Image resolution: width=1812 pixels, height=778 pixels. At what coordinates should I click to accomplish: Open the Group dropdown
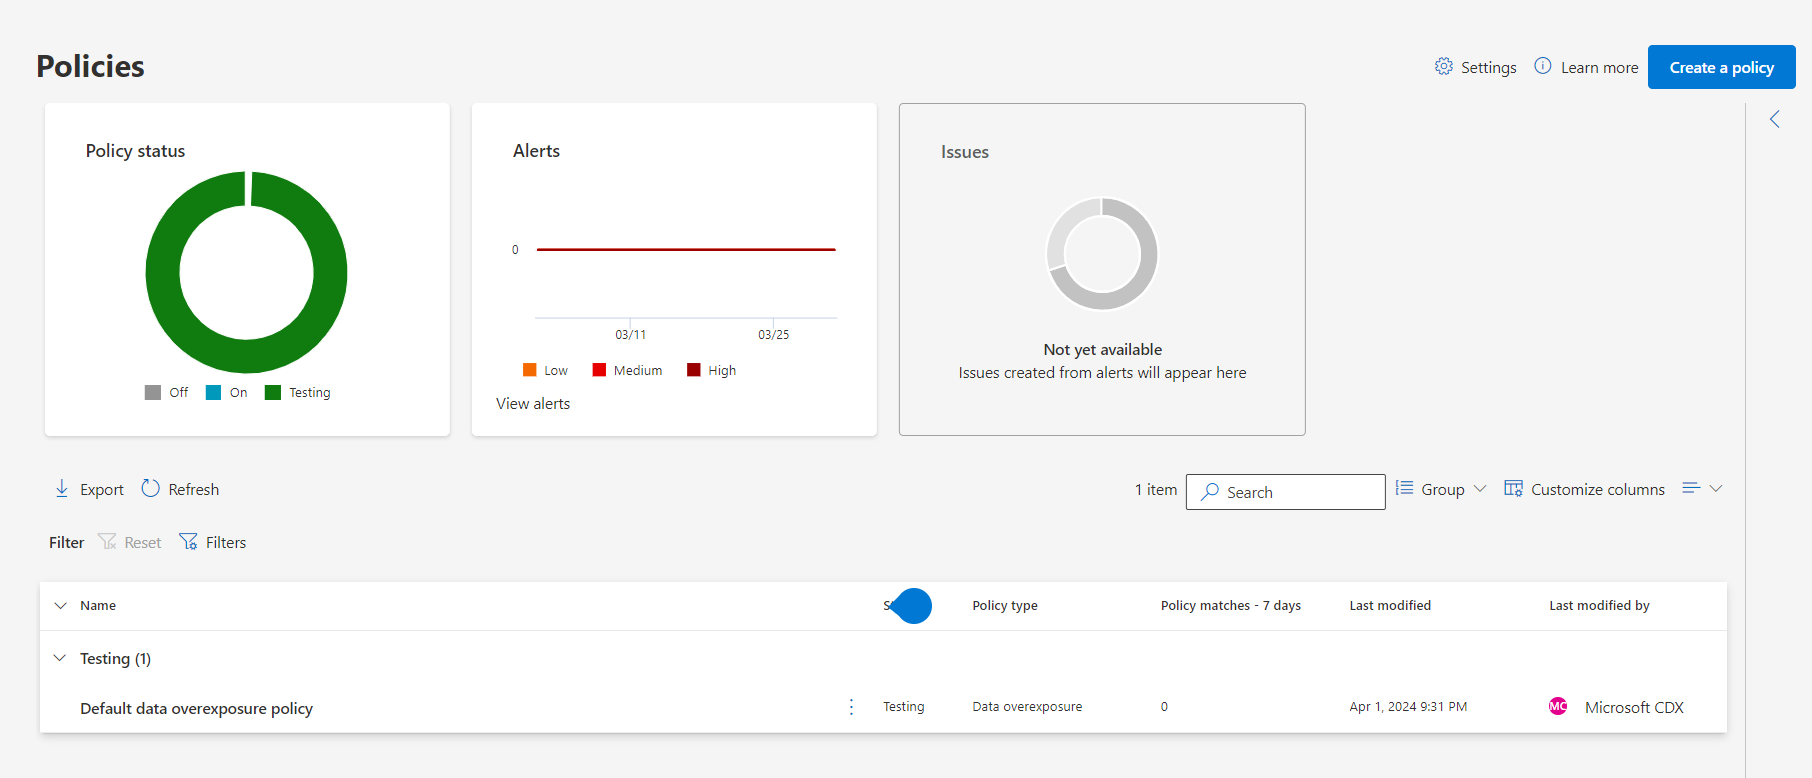(x=1442, y=489)
